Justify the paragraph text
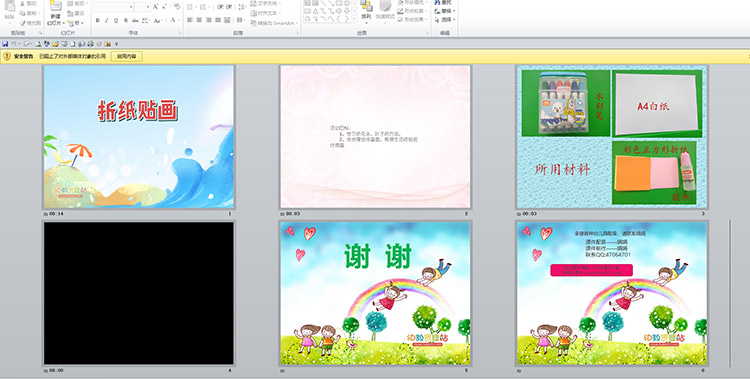750x379 pixels. pyautogui.click(x=218, y=20)
